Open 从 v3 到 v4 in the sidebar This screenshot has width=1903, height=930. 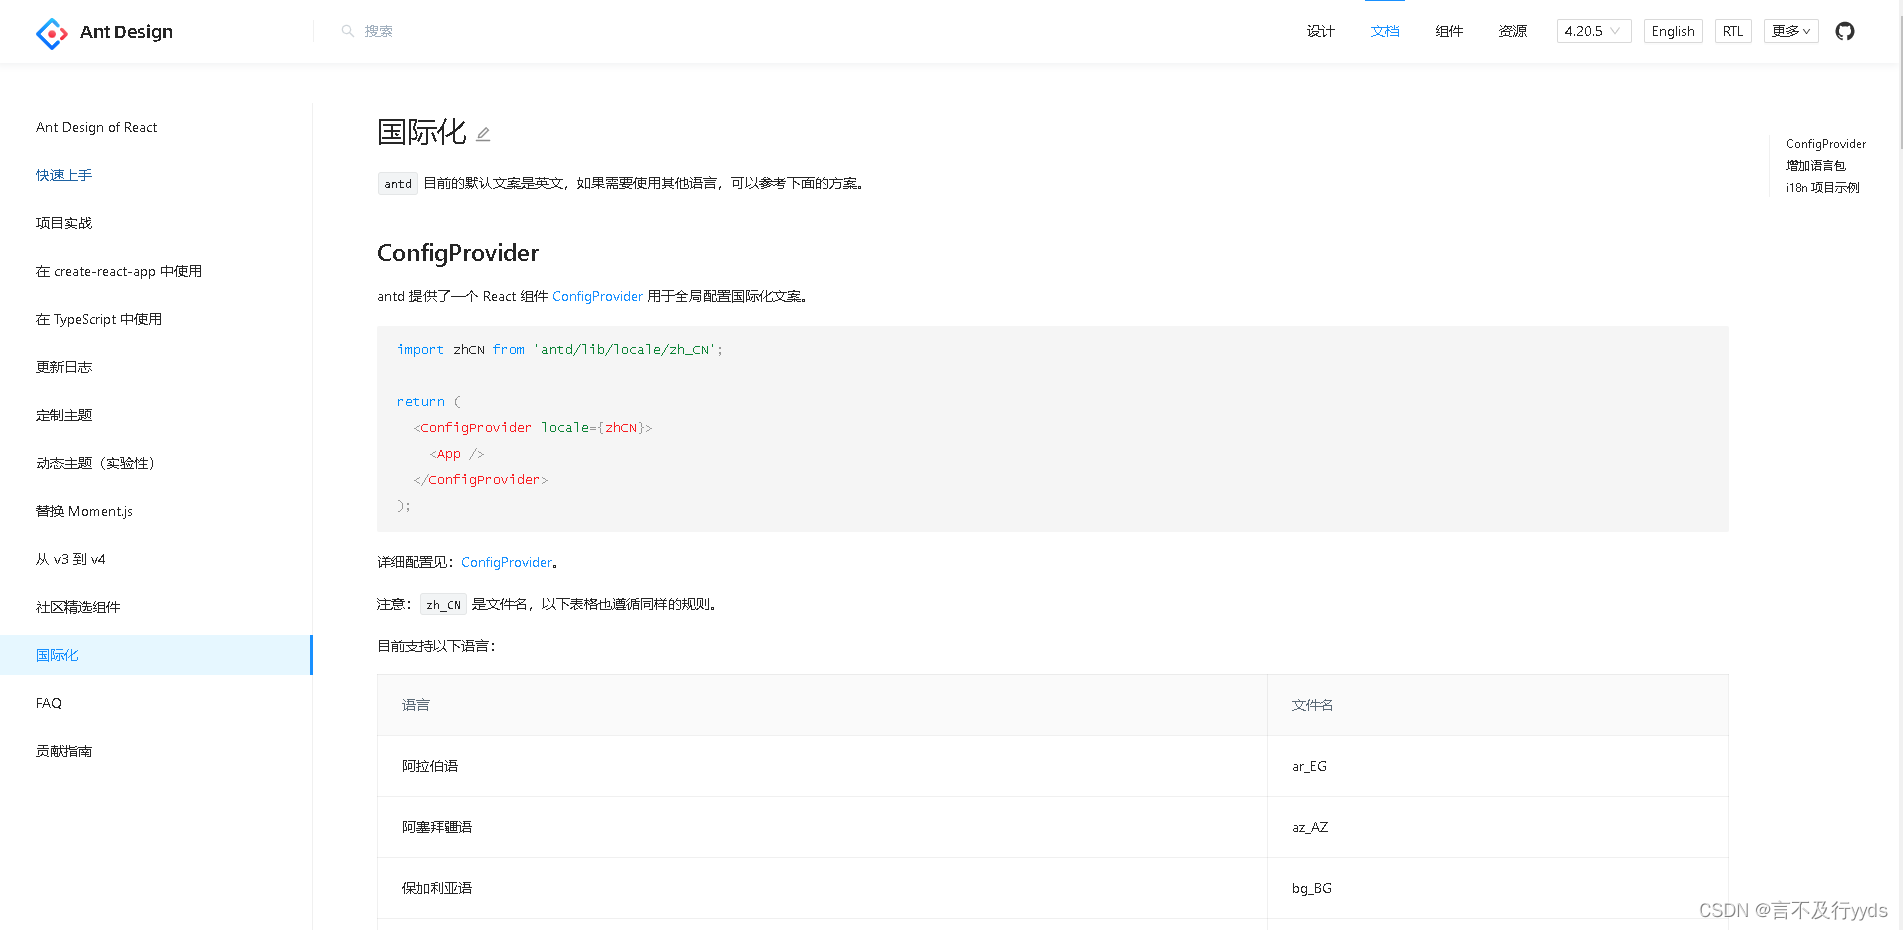pos(70,559)
